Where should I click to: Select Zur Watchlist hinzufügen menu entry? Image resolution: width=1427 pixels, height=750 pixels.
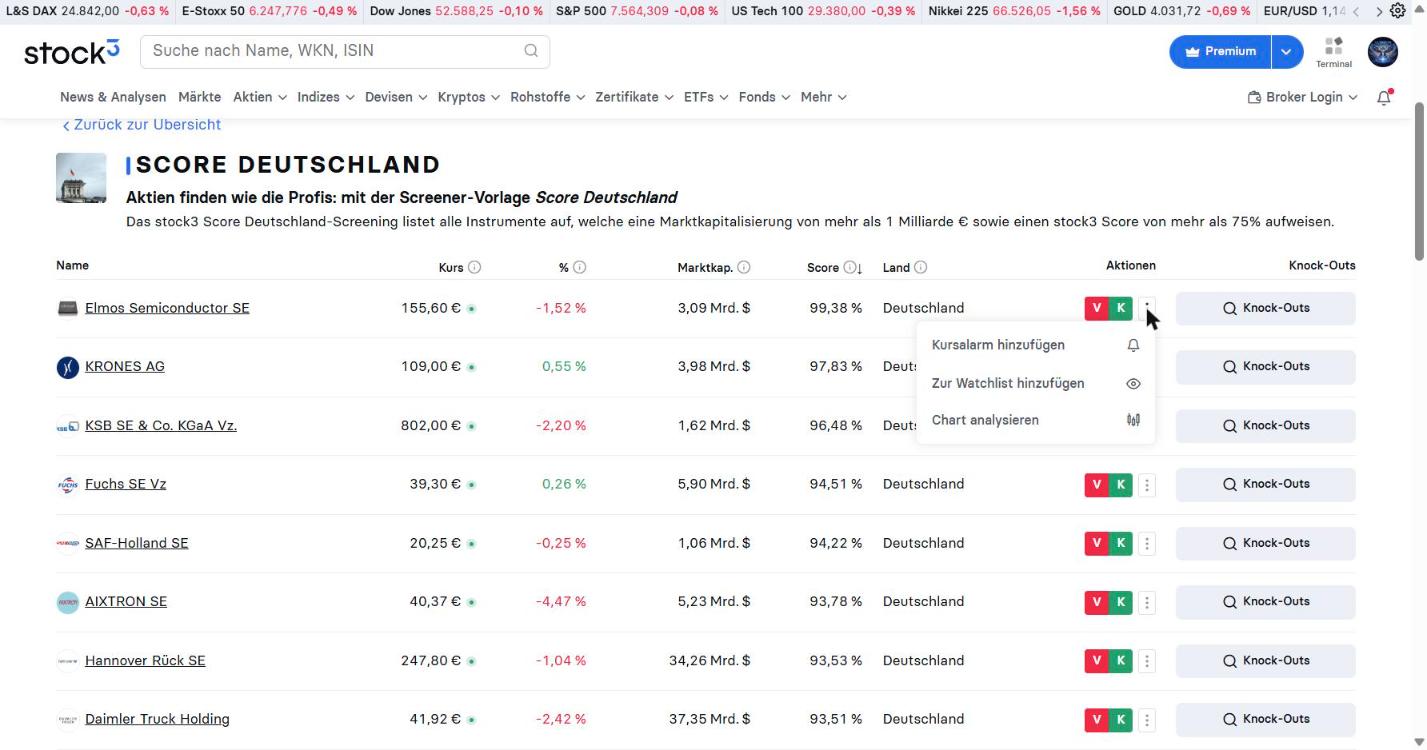[x=1035, y=383]
